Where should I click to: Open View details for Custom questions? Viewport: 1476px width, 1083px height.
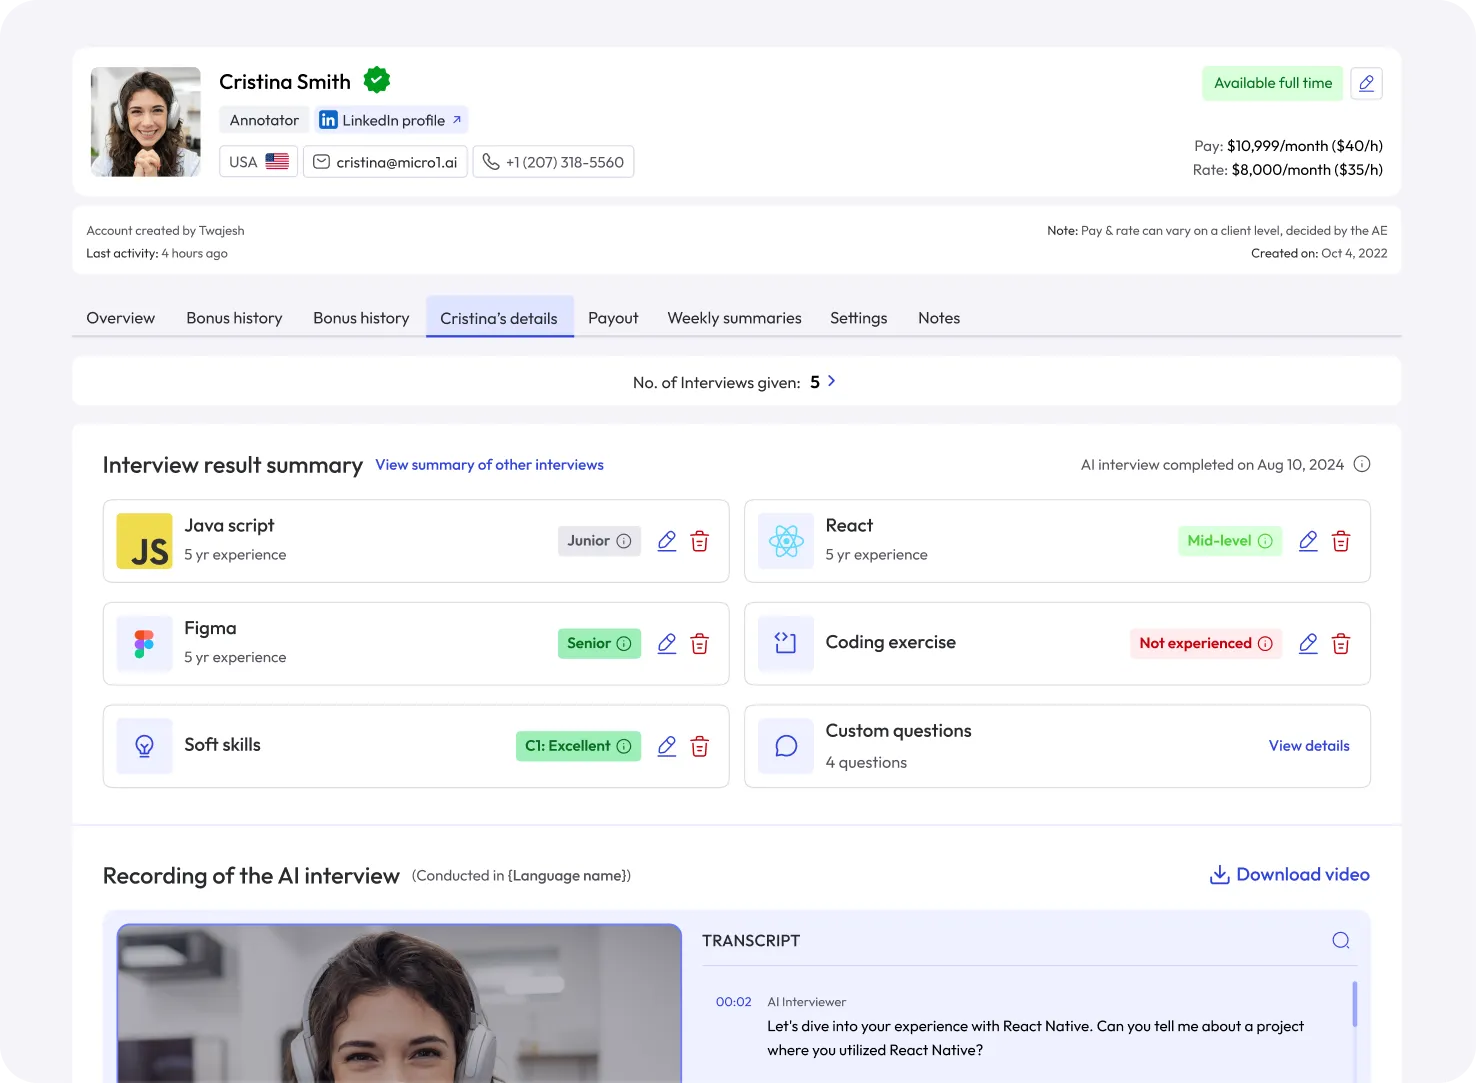[x=1309, y=746]
